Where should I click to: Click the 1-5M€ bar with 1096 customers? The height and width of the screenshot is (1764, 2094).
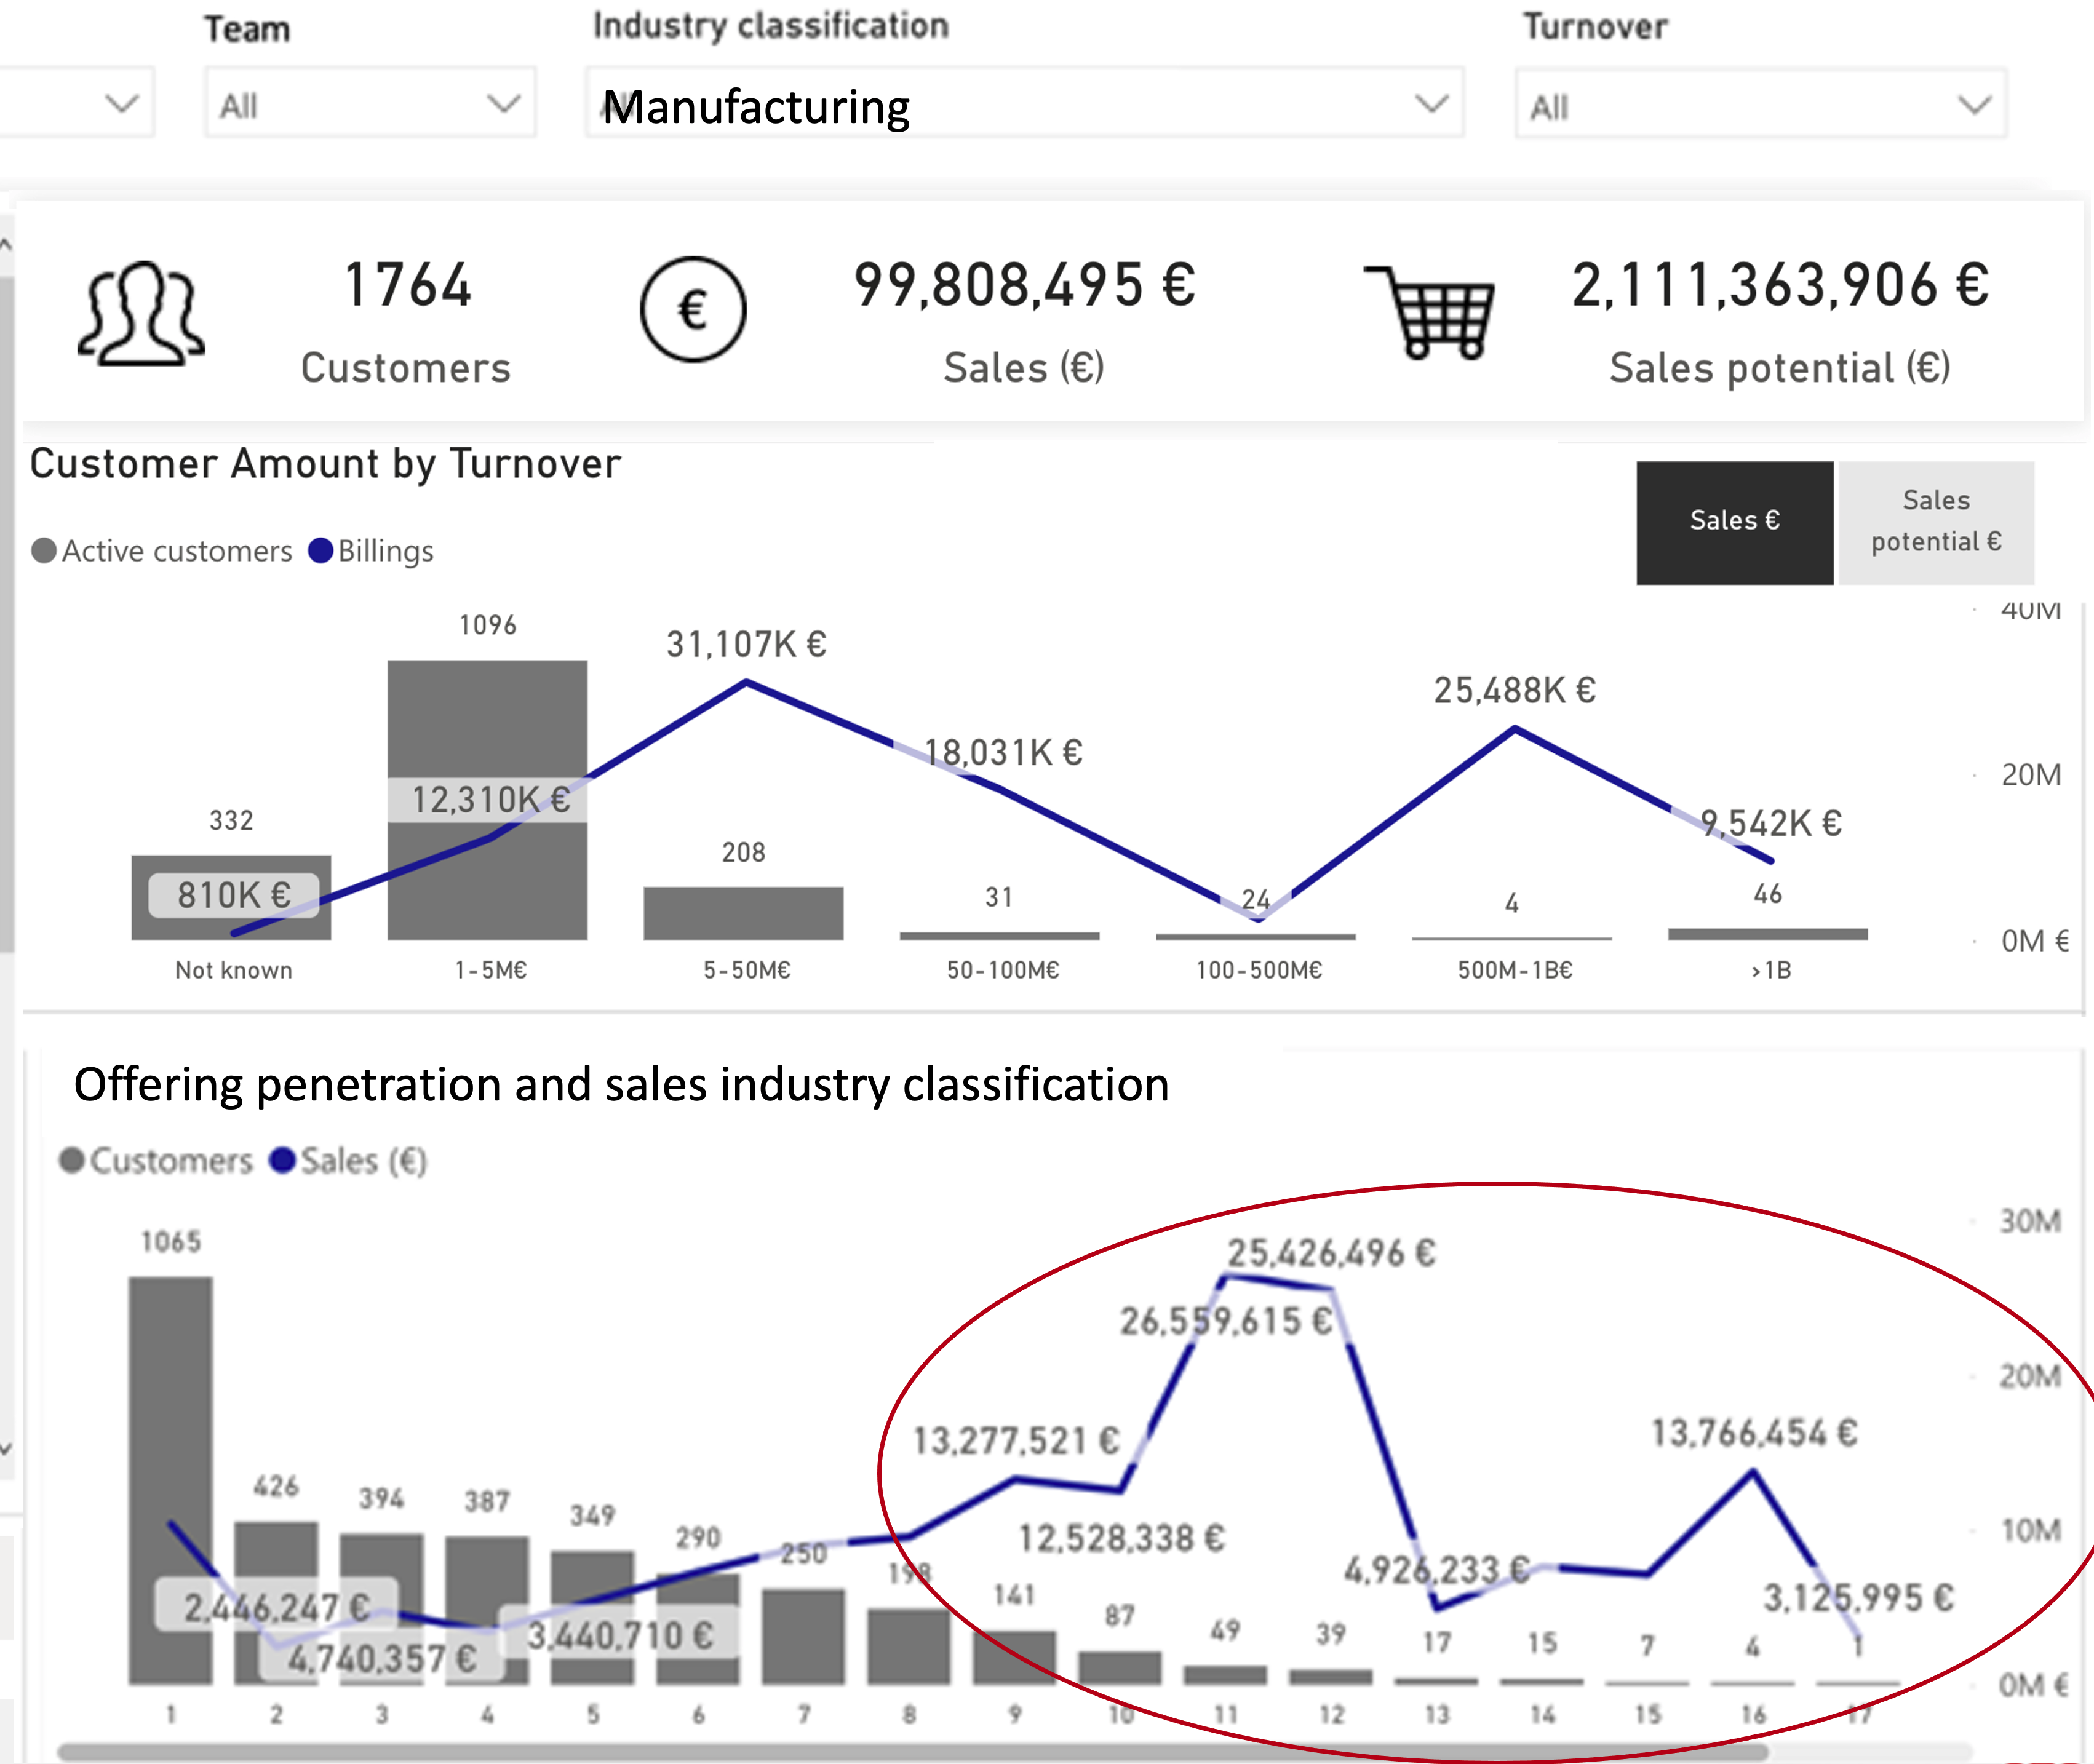[487, 720]
